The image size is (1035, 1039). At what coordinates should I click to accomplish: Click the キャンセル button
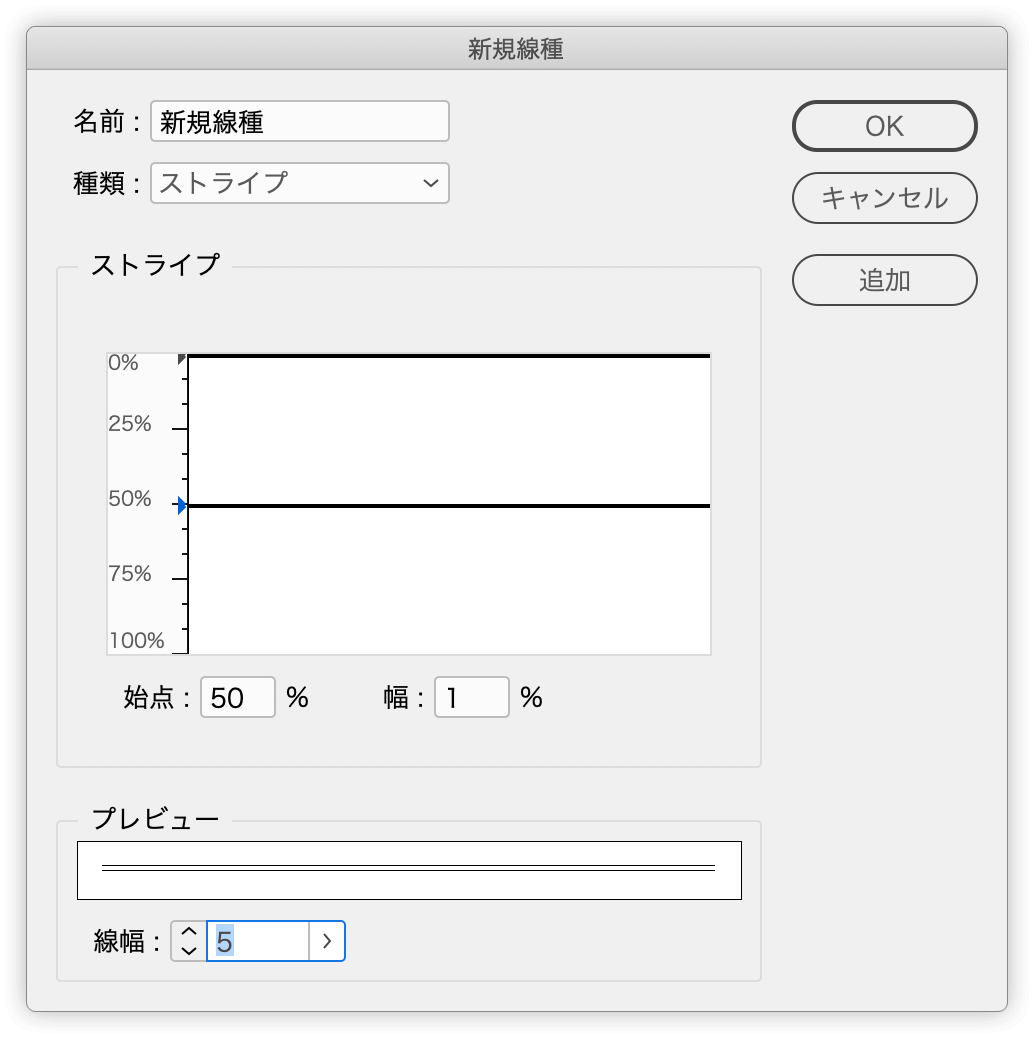pyautogui.click(x=885, y=197)
